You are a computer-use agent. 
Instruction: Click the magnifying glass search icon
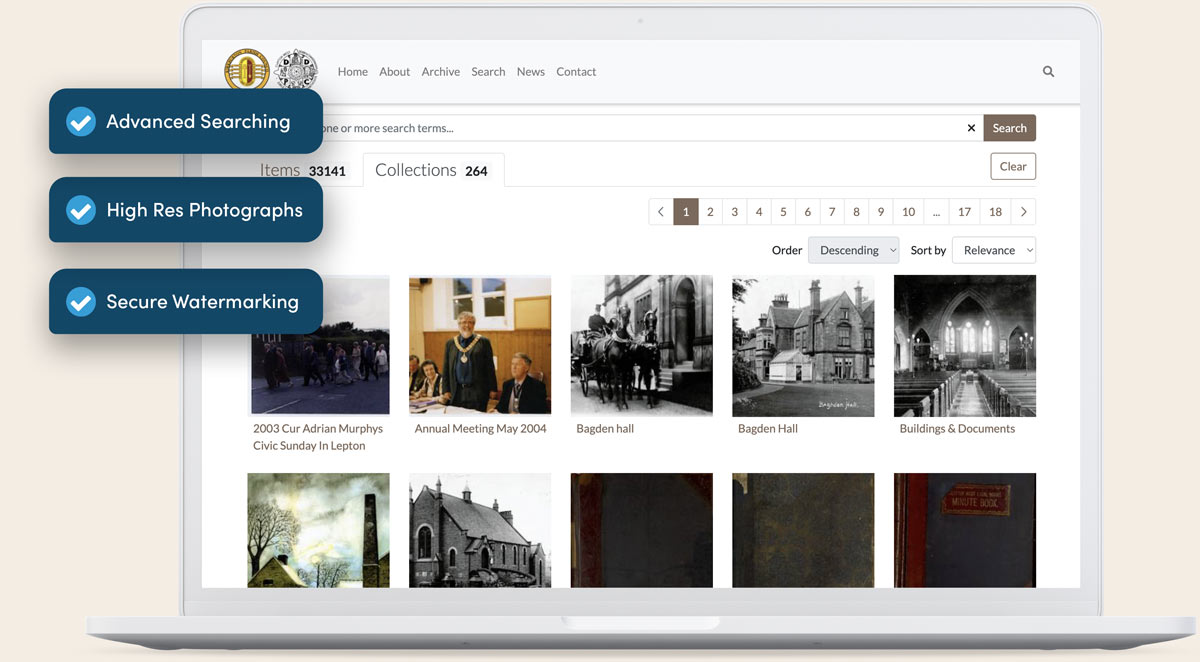coord(1048,72)
